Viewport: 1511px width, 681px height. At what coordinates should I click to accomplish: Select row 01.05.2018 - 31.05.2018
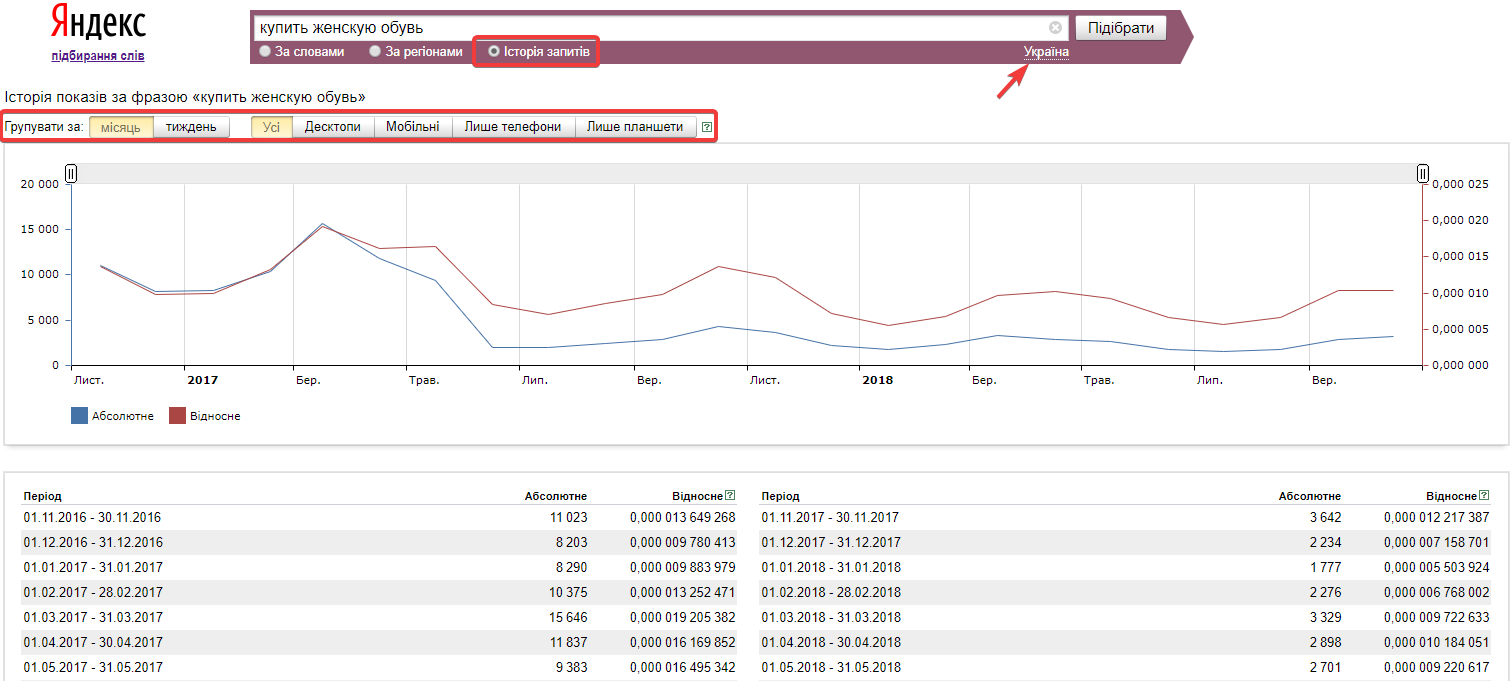pos(1126,667)
